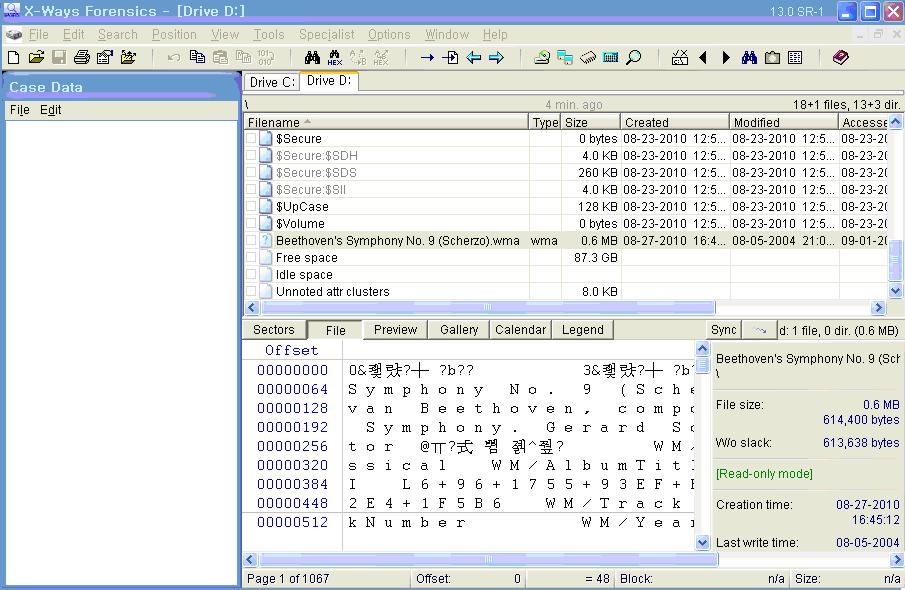The image size is (905, 590).
Task: Click the camera snapshot icon
Action: click(x=772, y=57)
